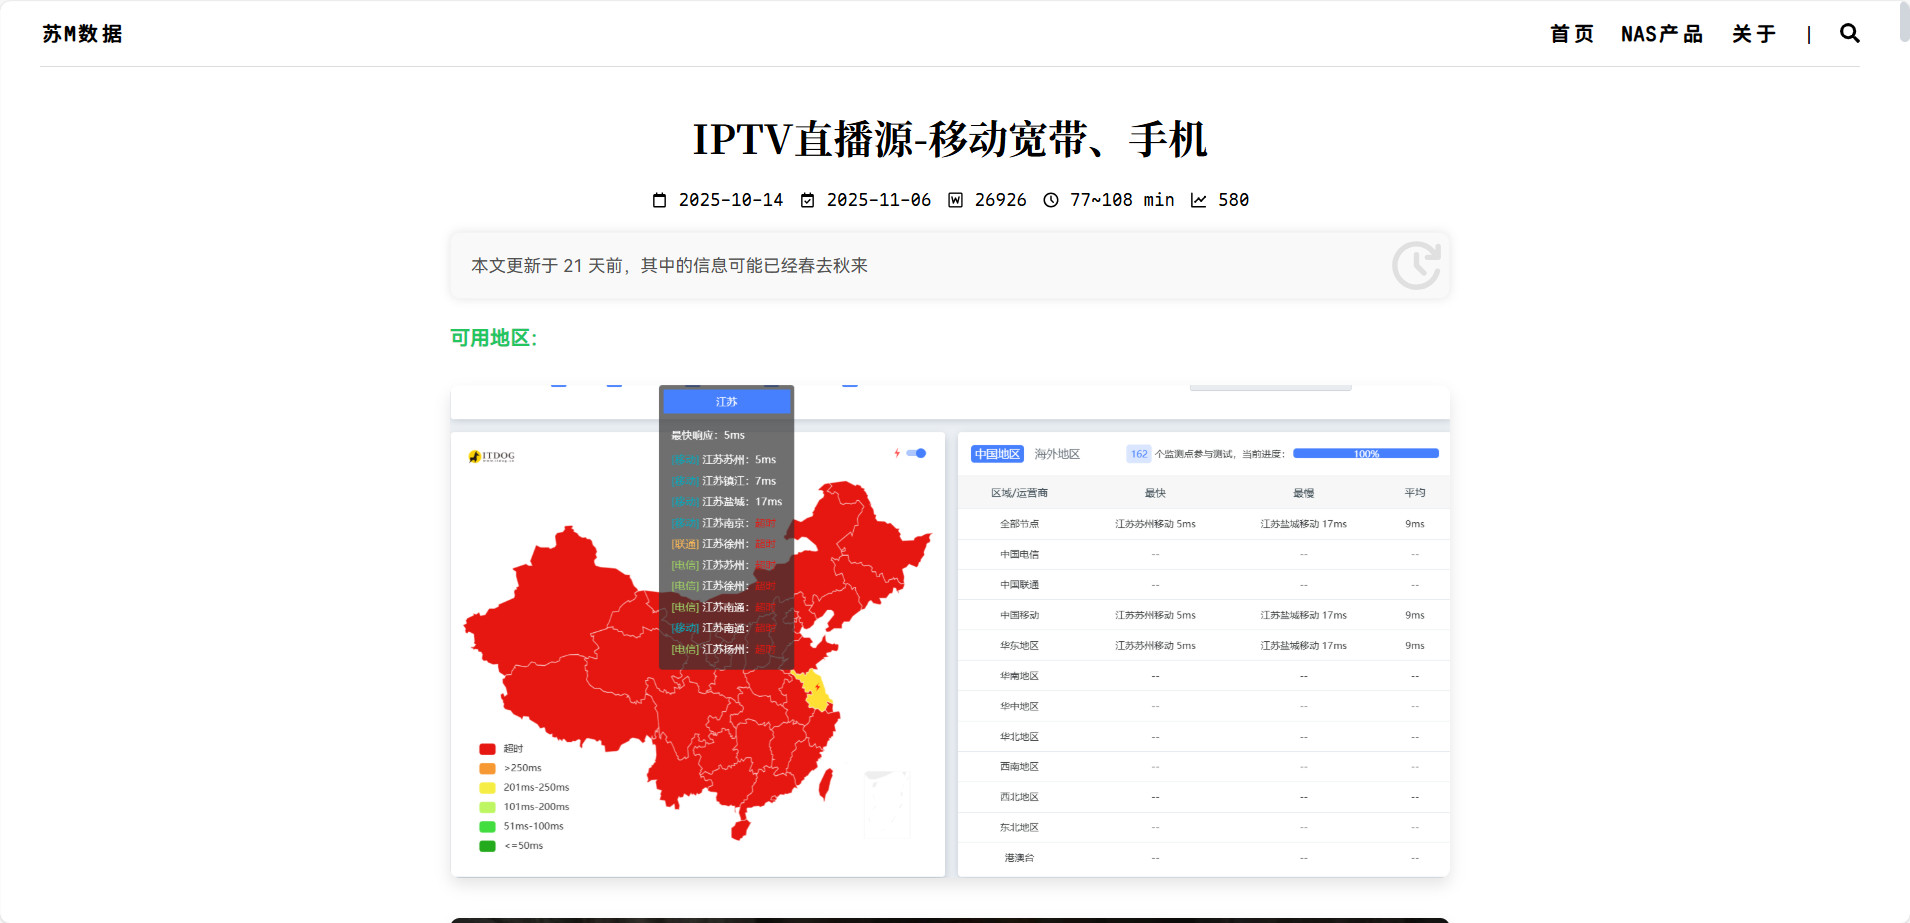The image size is (1910, 923).
Task: Click the updated date calendar-check icon
Action: pyautogui.click(x=807, y=200)
